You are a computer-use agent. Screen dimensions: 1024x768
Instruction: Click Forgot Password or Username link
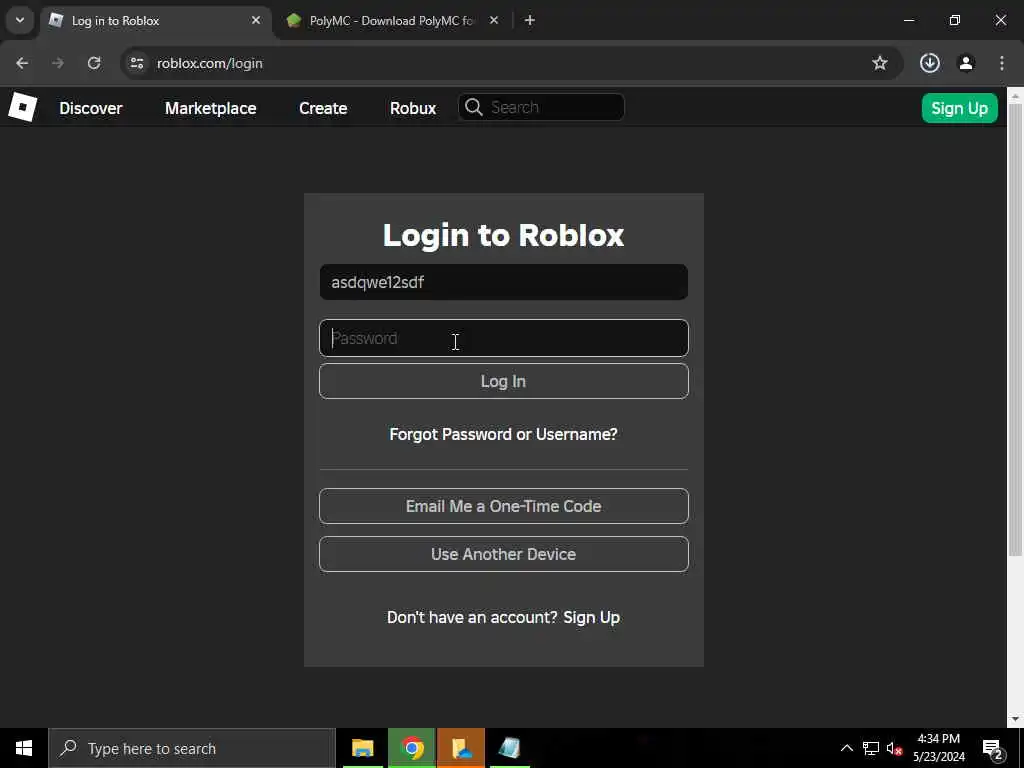504,434
